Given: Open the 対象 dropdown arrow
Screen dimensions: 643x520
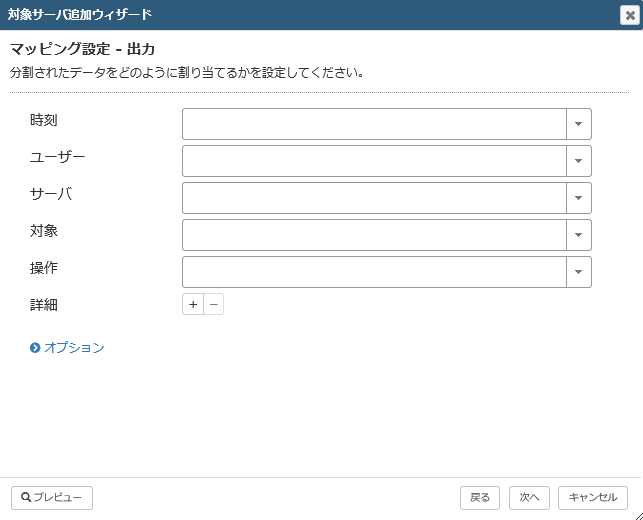Looking at the screenshot, I should tap(579, 235).
